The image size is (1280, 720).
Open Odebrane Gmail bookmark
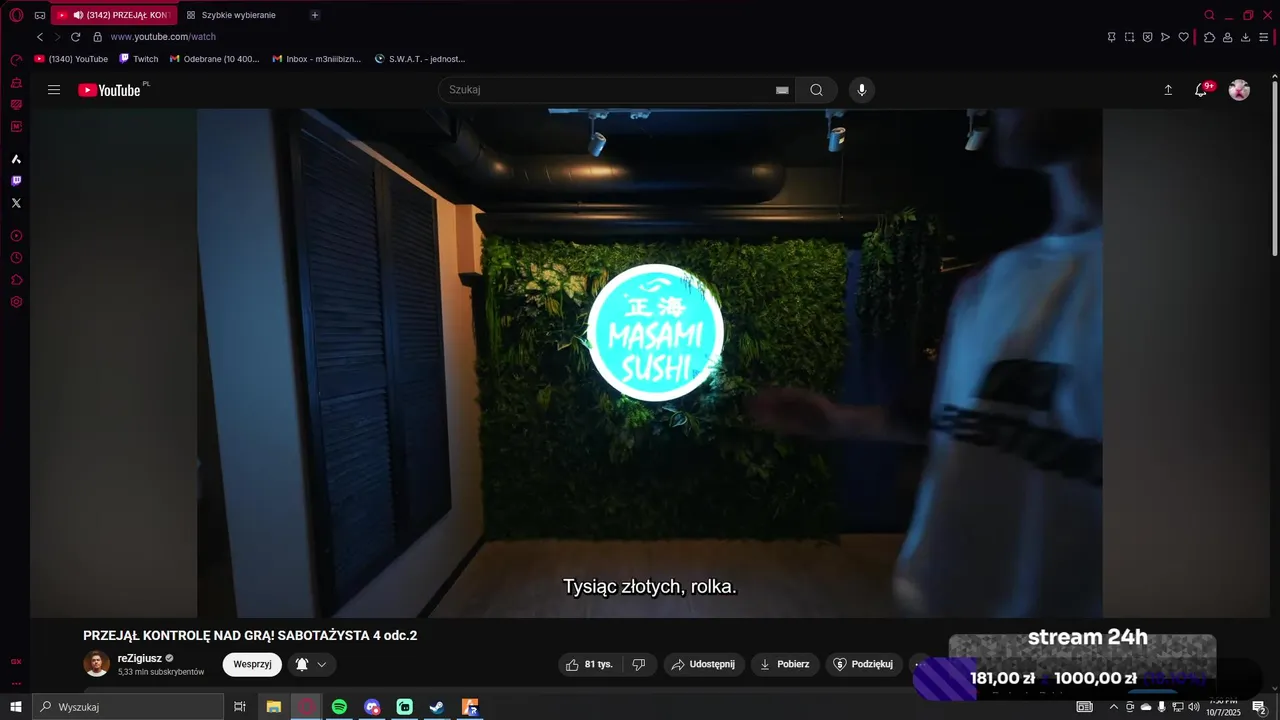tap(214, 59)
